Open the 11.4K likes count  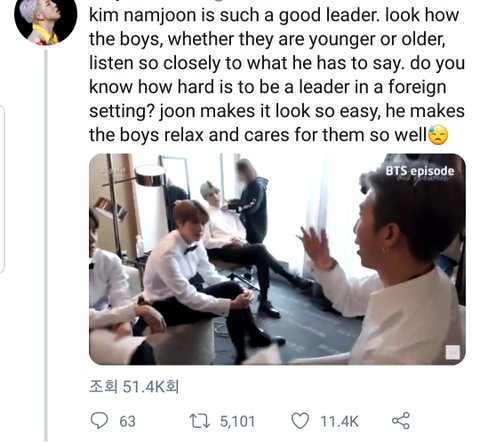tap(339, 421)
